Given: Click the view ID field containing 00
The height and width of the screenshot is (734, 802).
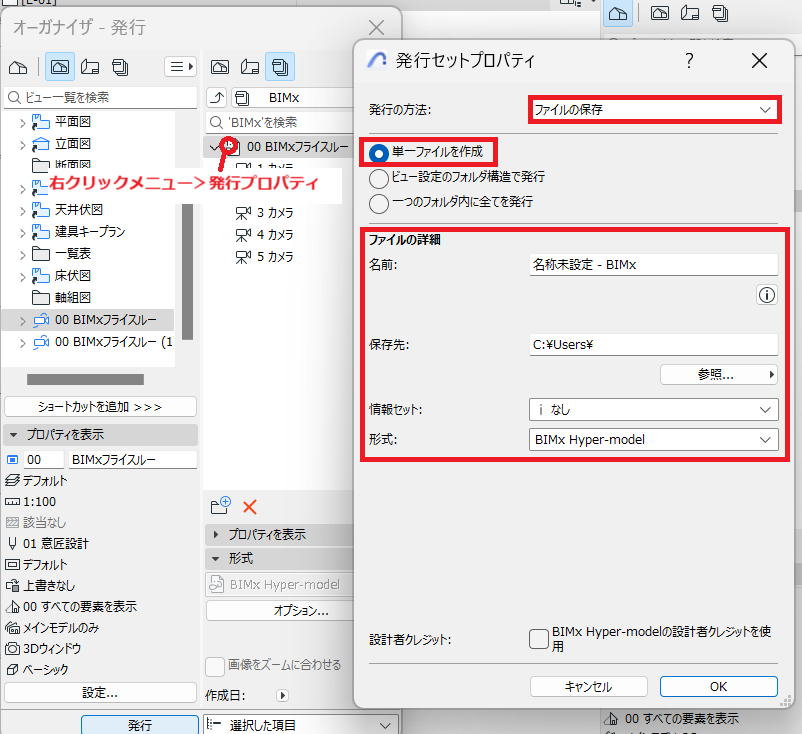Looking at the screenshot, I should [44, 460].
